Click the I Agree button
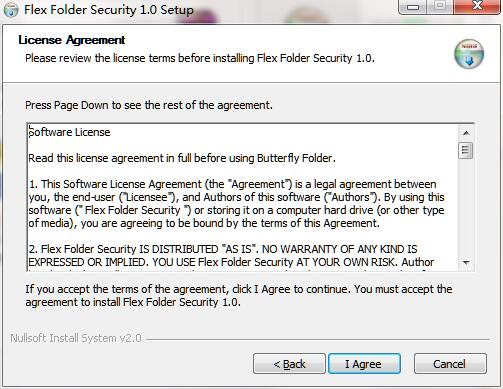The image size is (503, 389). [x=364, y=364]
